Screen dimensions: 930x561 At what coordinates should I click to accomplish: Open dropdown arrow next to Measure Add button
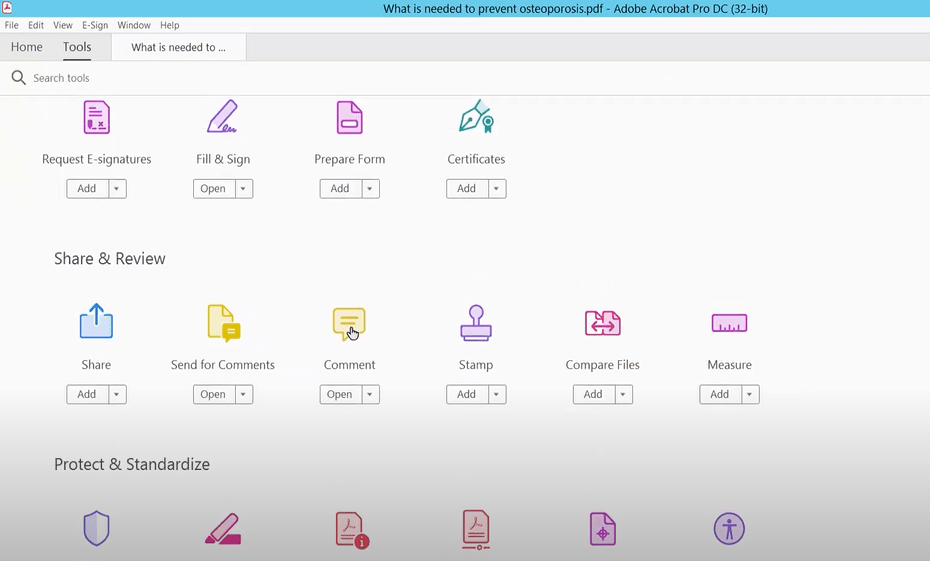tap(750, 395)
